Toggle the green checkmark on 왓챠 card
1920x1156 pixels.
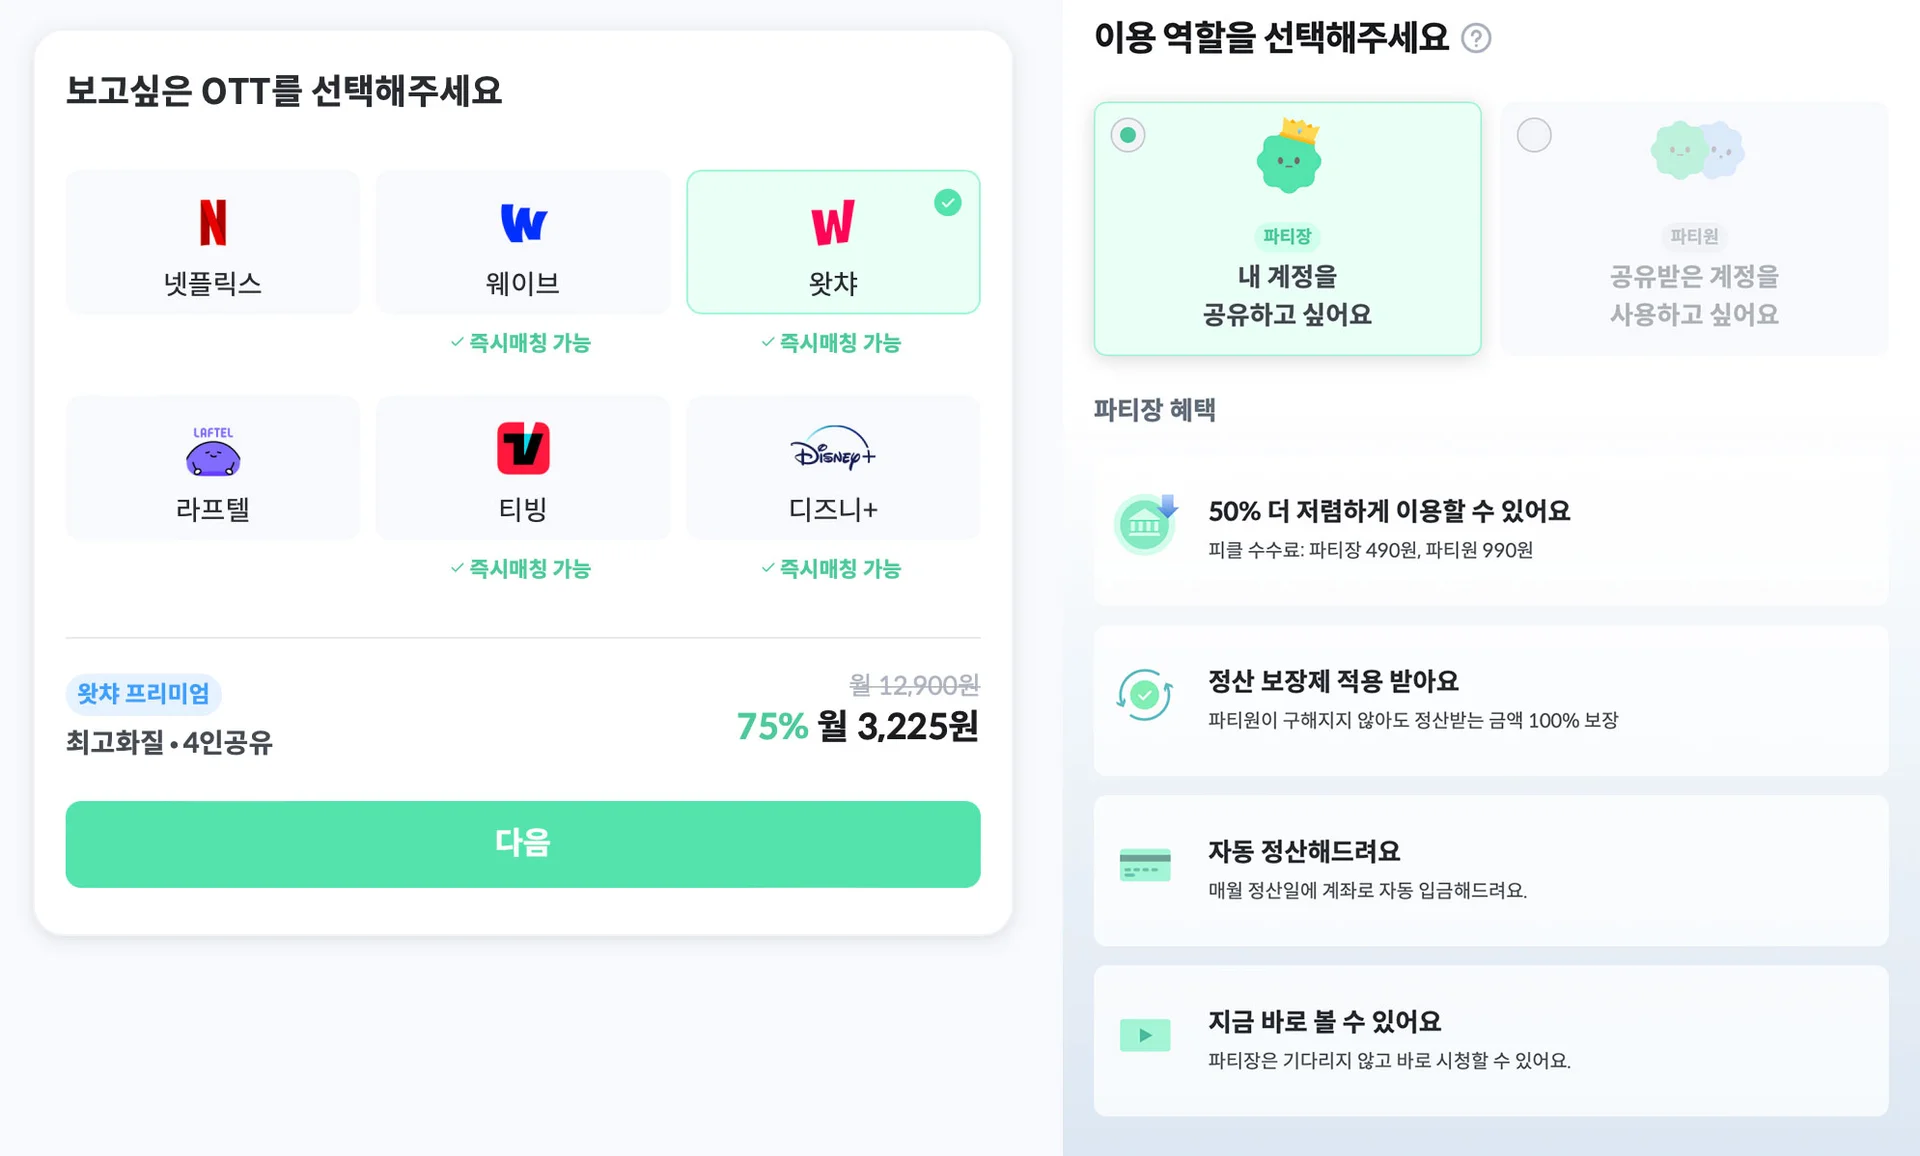947,203
